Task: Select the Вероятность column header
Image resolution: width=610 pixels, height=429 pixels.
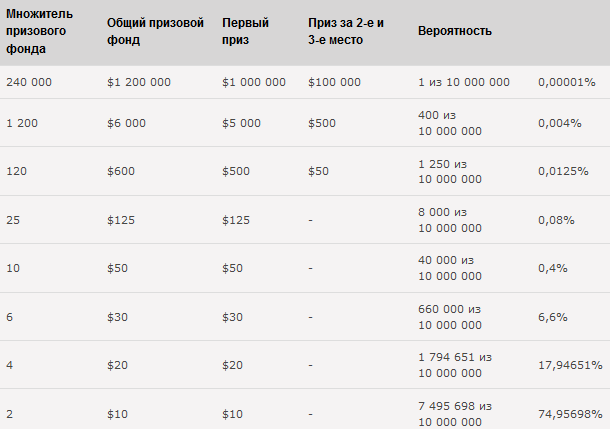Action: [455, 31]
